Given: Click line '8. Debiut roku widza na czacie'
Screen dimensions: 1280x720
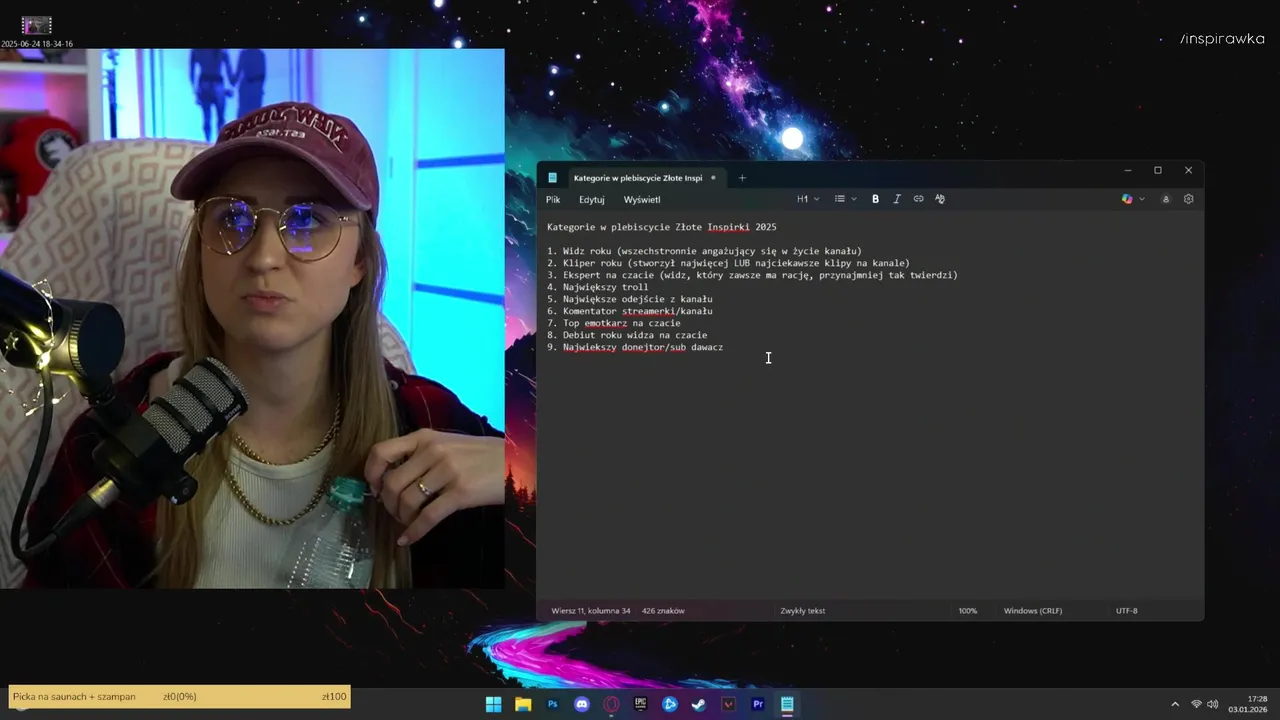Looking at the screenshot, I should pyautogui.click(x=627, y=335).
